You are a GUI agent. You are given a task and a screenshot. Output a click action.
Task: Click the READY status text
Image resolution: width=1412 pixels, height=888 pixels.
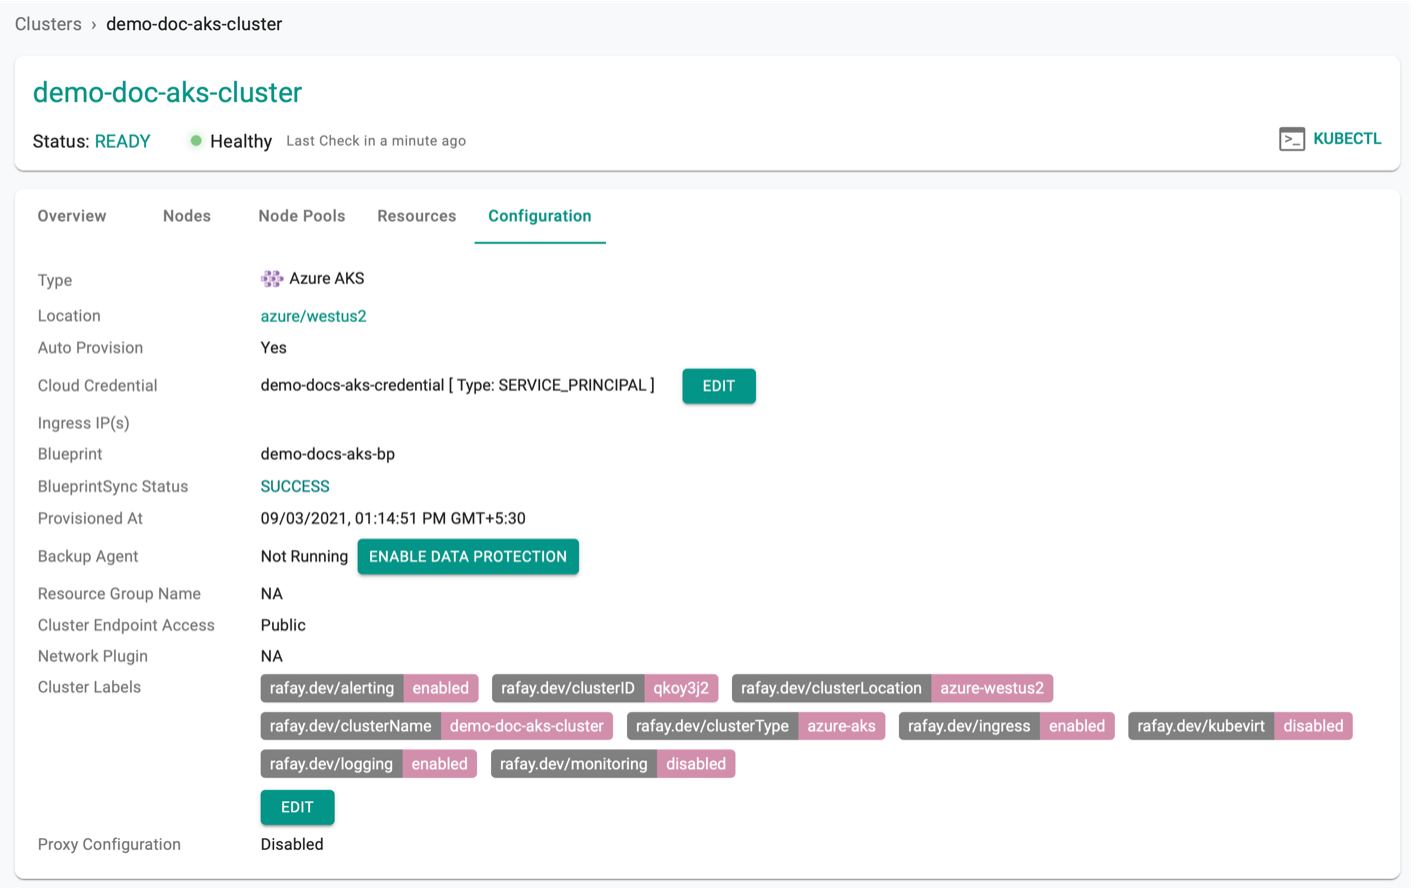click(122, 141)
